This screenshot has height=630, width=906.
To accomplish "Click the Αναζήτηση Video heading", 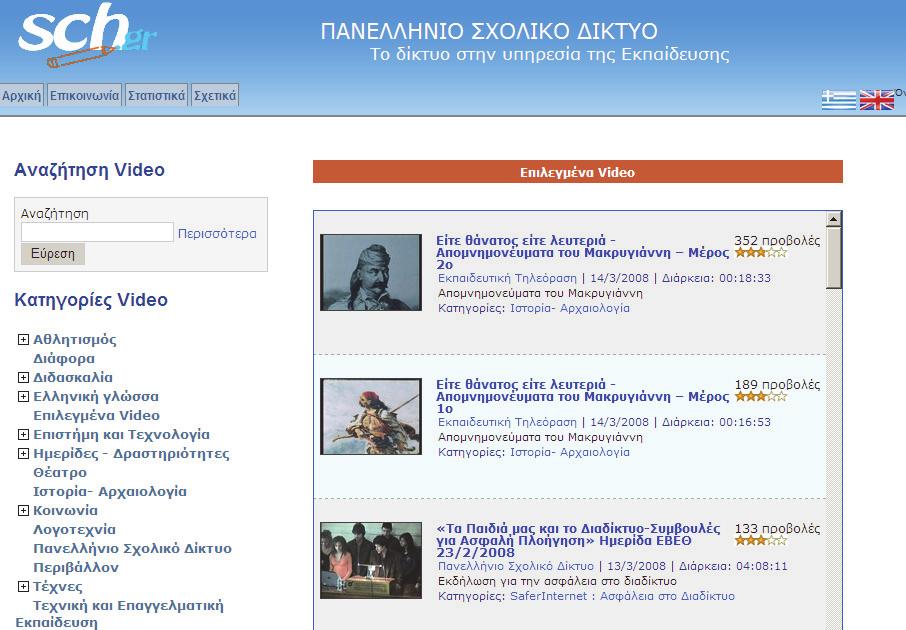I will [90, 170].
